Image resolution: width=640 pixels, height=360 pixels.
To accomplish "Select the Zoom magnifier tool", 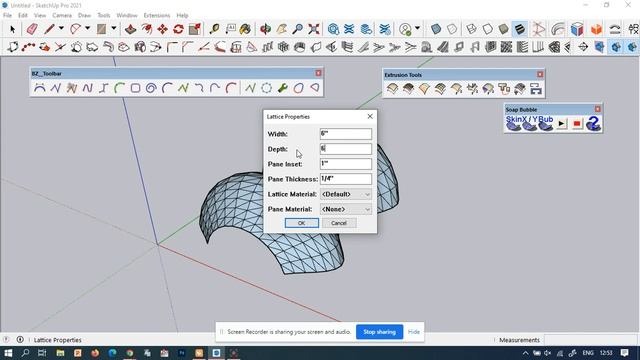I will 298,29.
